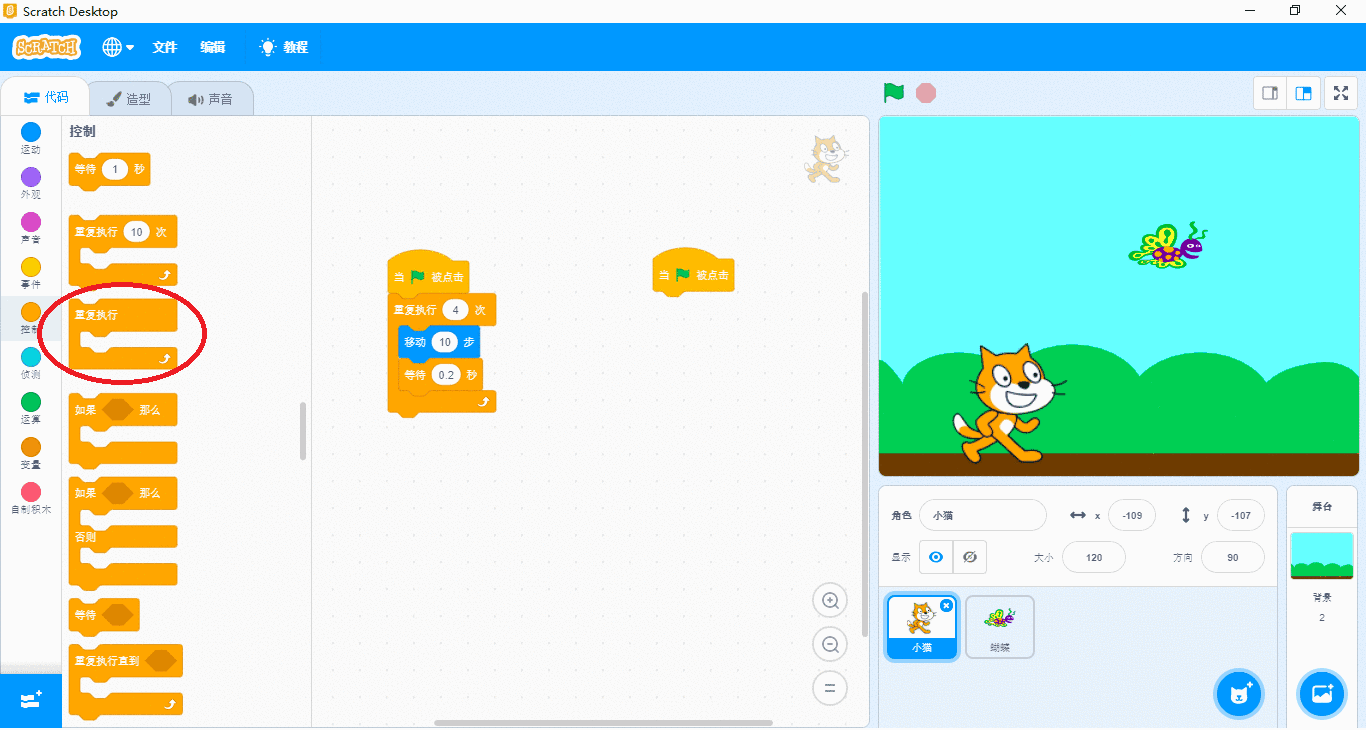Zoom out the code workspace
The image size is (1366, 730).
tap(830, 645)
